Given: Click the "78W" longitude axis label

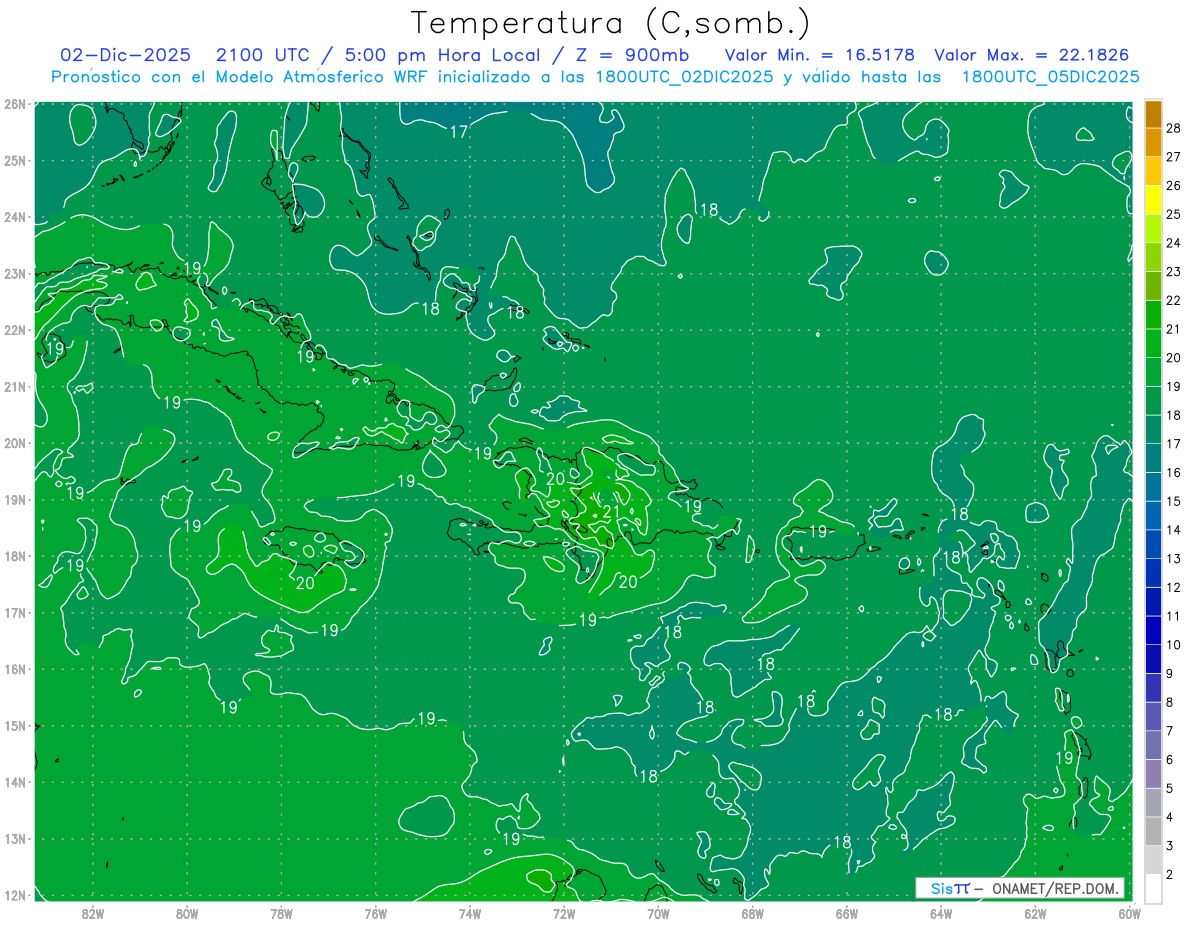Looking at the screenshot, I should (281, 913).
